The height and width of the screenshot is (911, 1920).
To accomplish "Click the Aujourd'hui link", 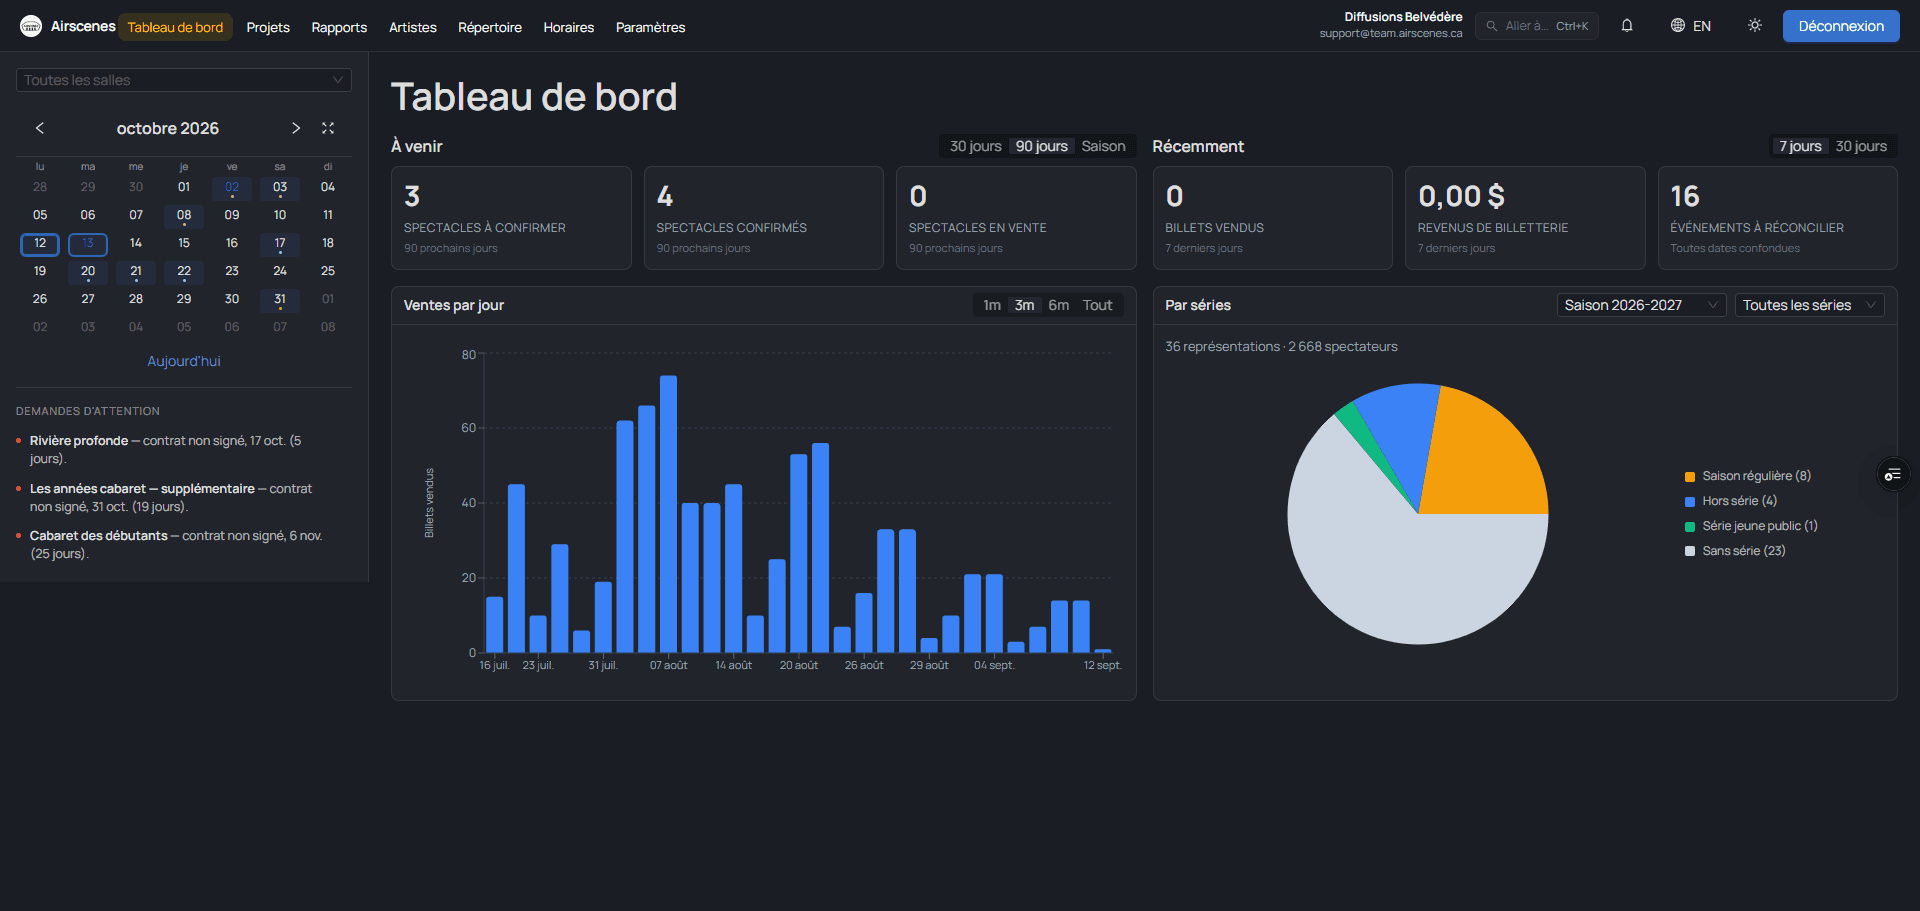I will (x=184, y=361).
